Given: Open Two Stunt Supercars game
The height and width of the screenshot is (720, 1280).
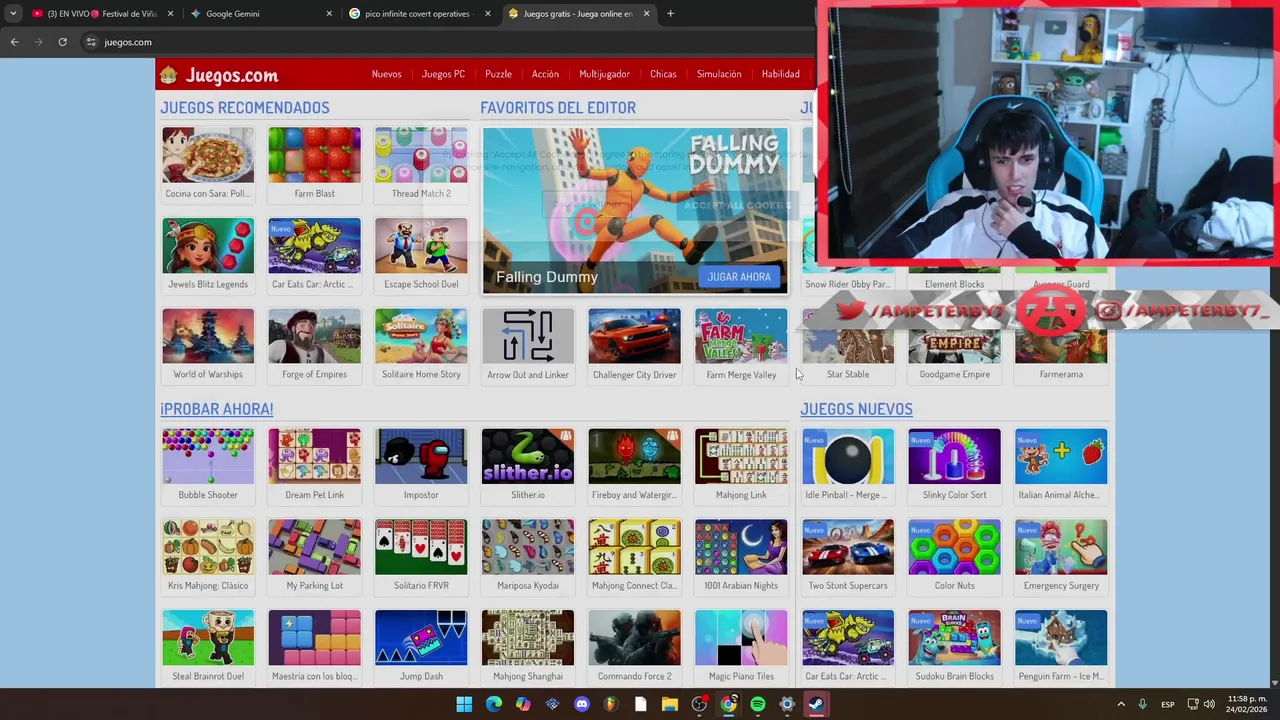Looking at the screenshot, I should 848,556.
